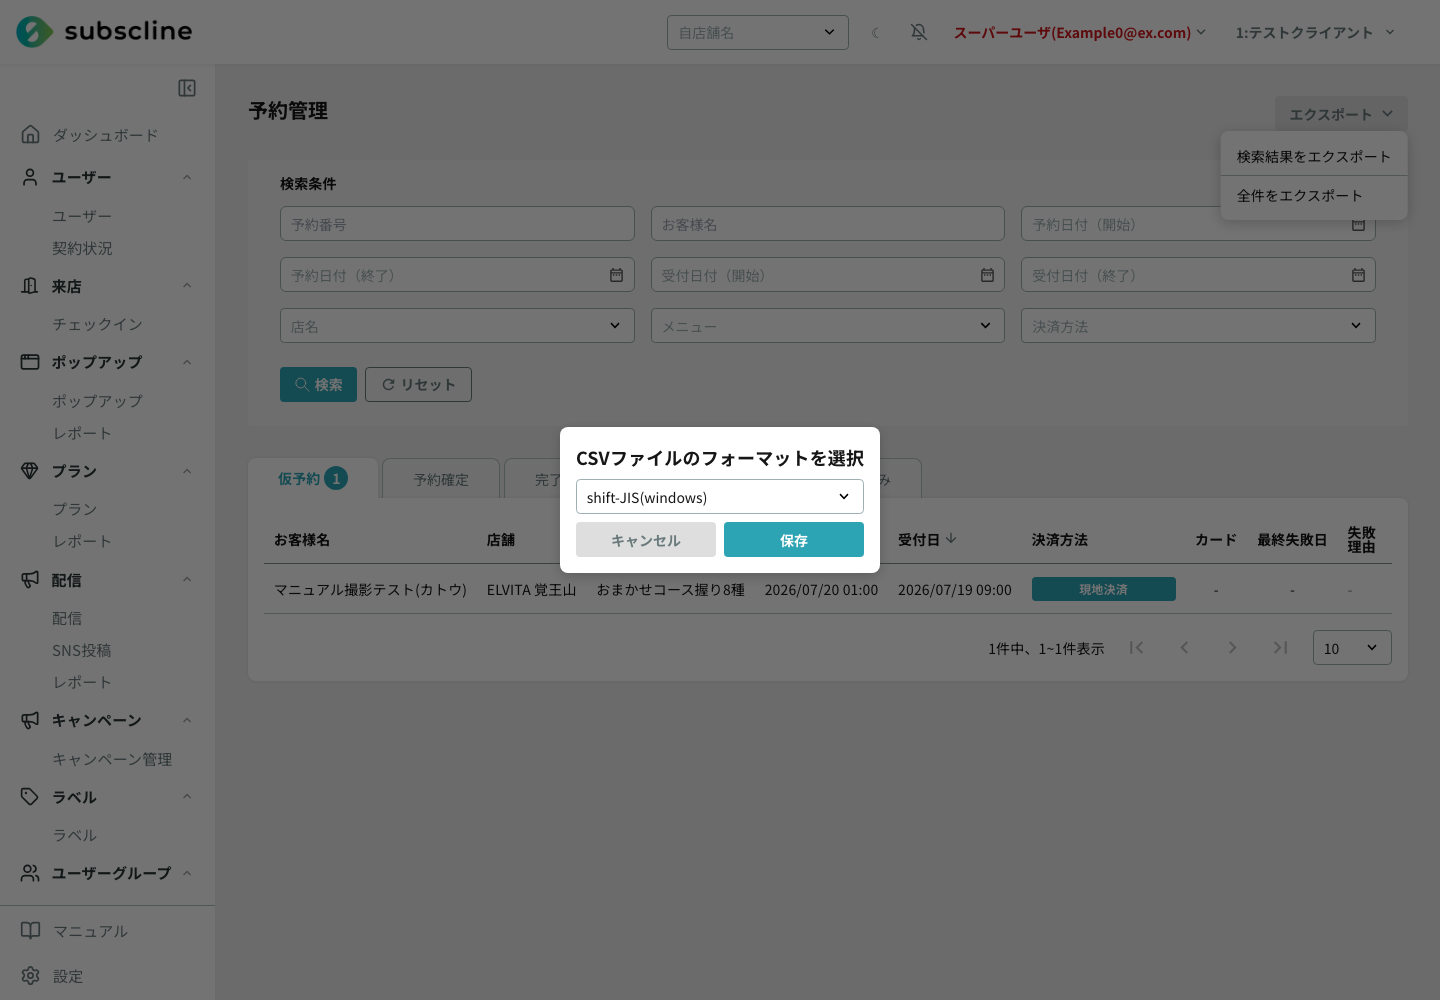
Task: Open チェックイン in the sidebar
Action: (97, 324)
